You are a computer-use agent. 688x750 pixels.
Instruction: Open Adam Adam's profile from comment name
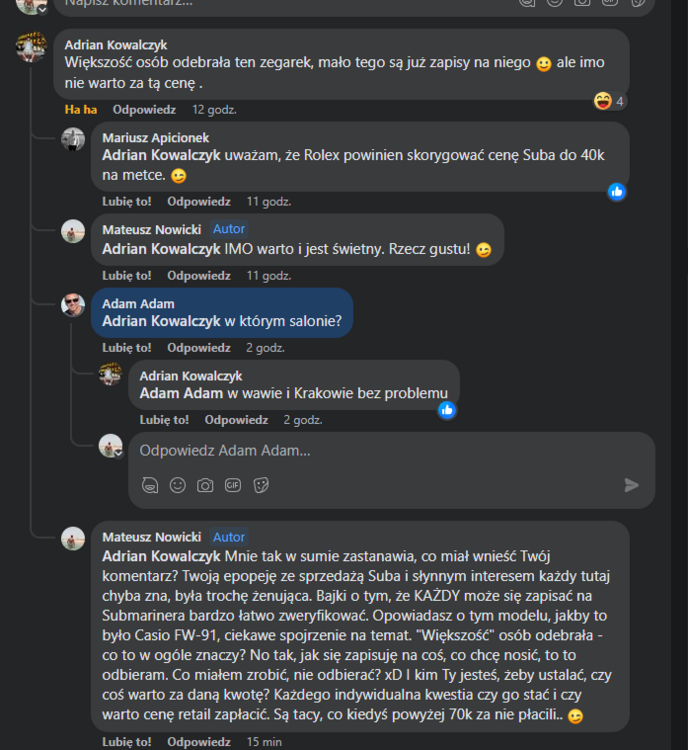tap(138, 303)
